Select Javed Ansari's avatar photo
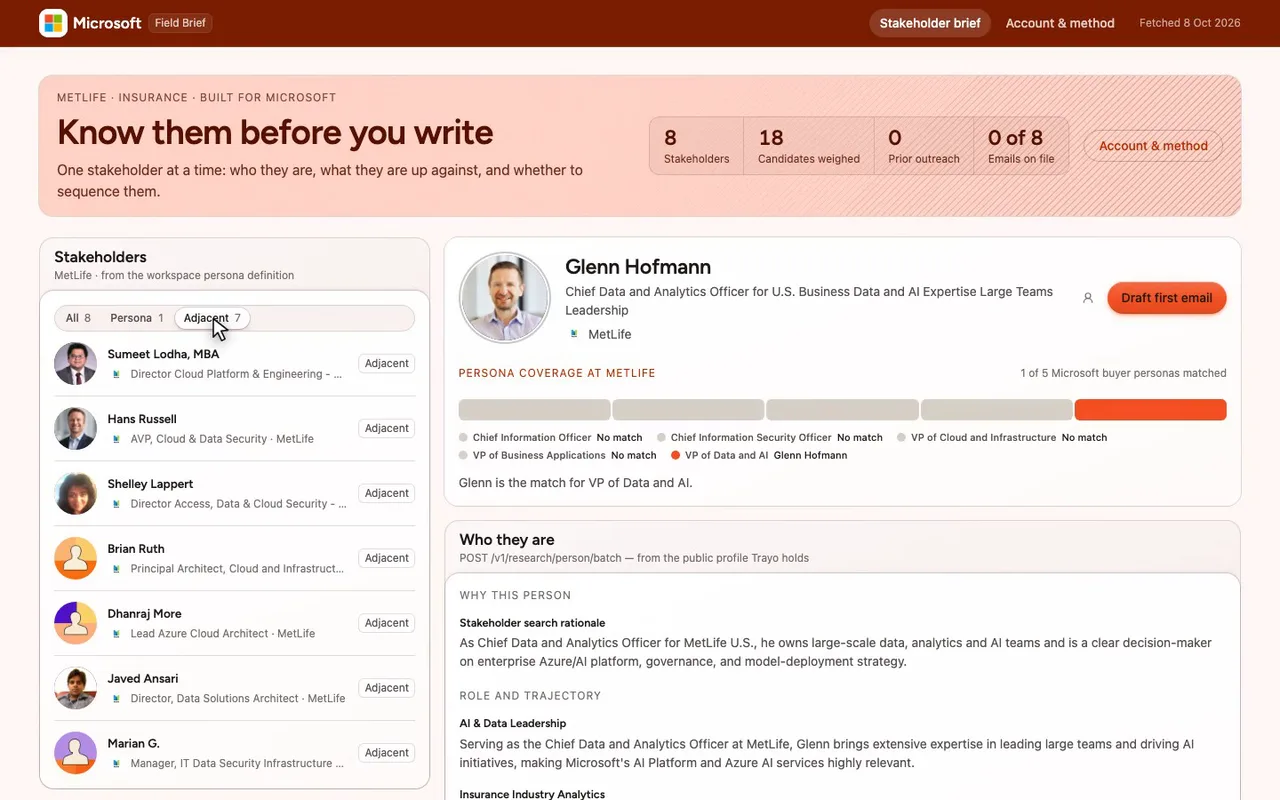1280x800 pixels. point(76,689)
